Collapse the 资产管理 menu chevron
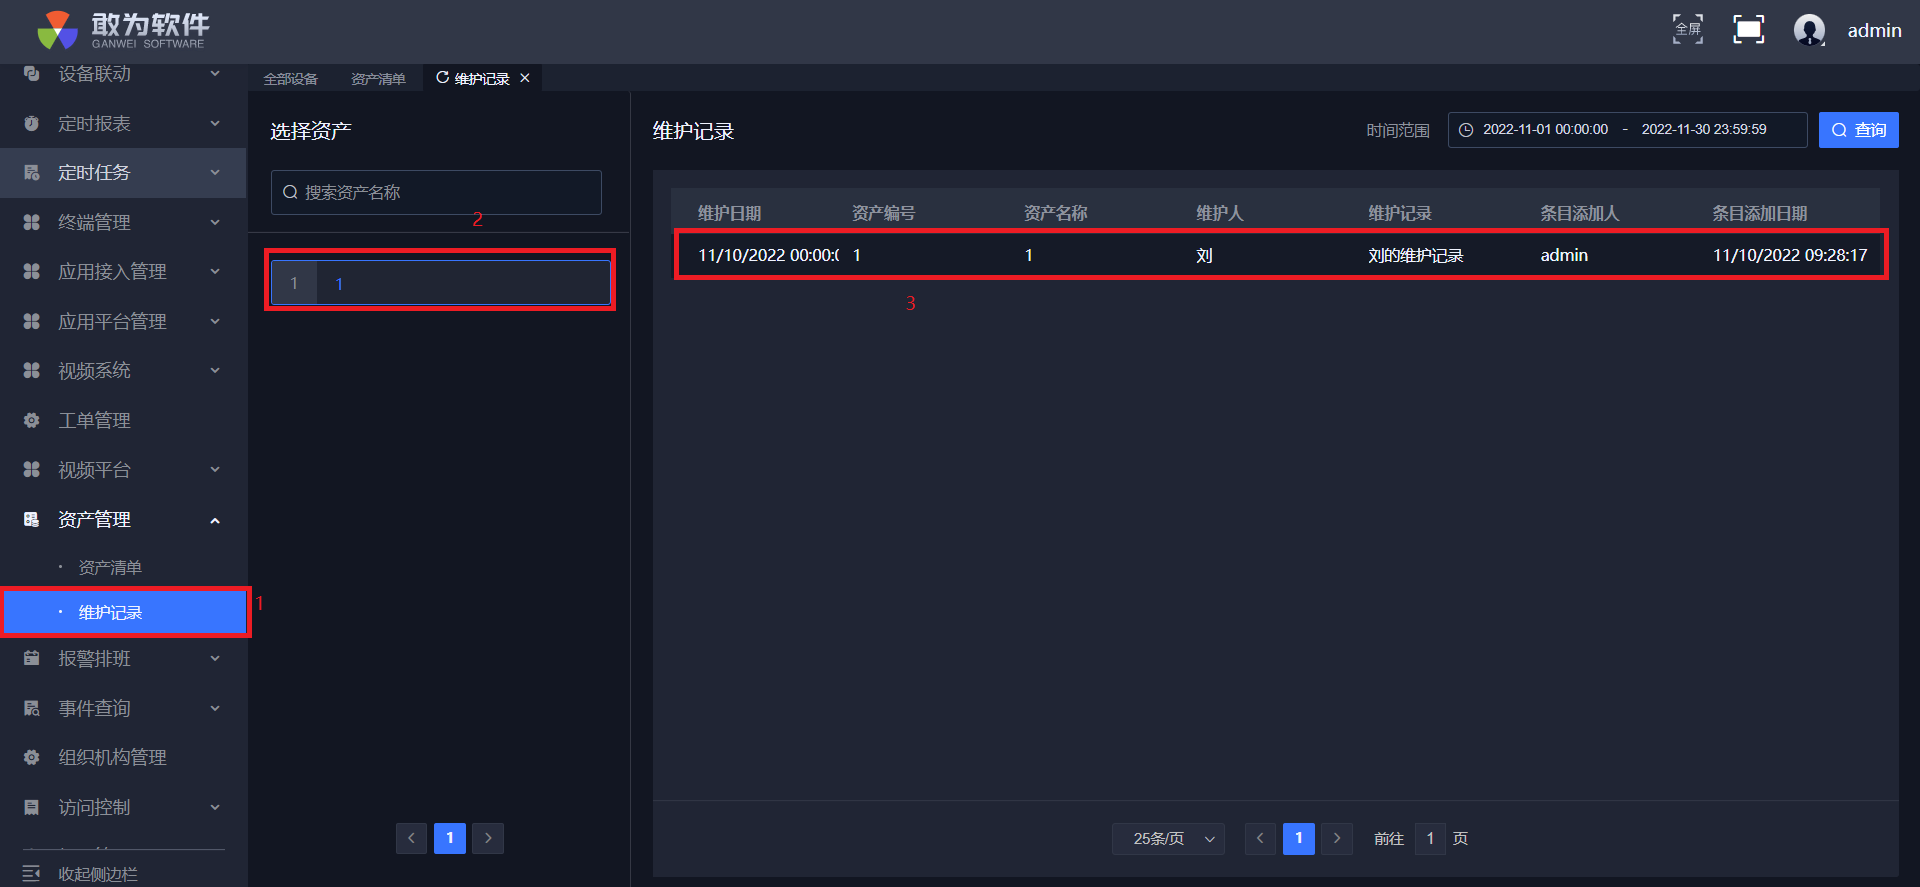Image resolution: width=1920 pixels, height=887 pixels. (x=215, y=520)
